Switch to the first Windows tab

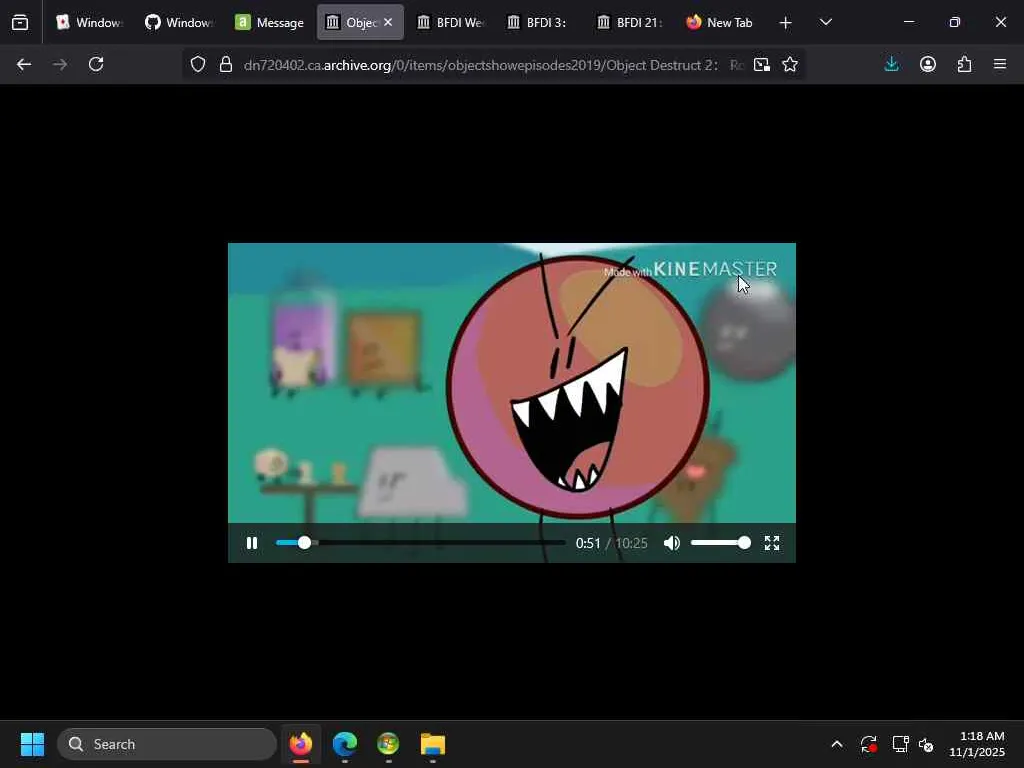[89, 22]
